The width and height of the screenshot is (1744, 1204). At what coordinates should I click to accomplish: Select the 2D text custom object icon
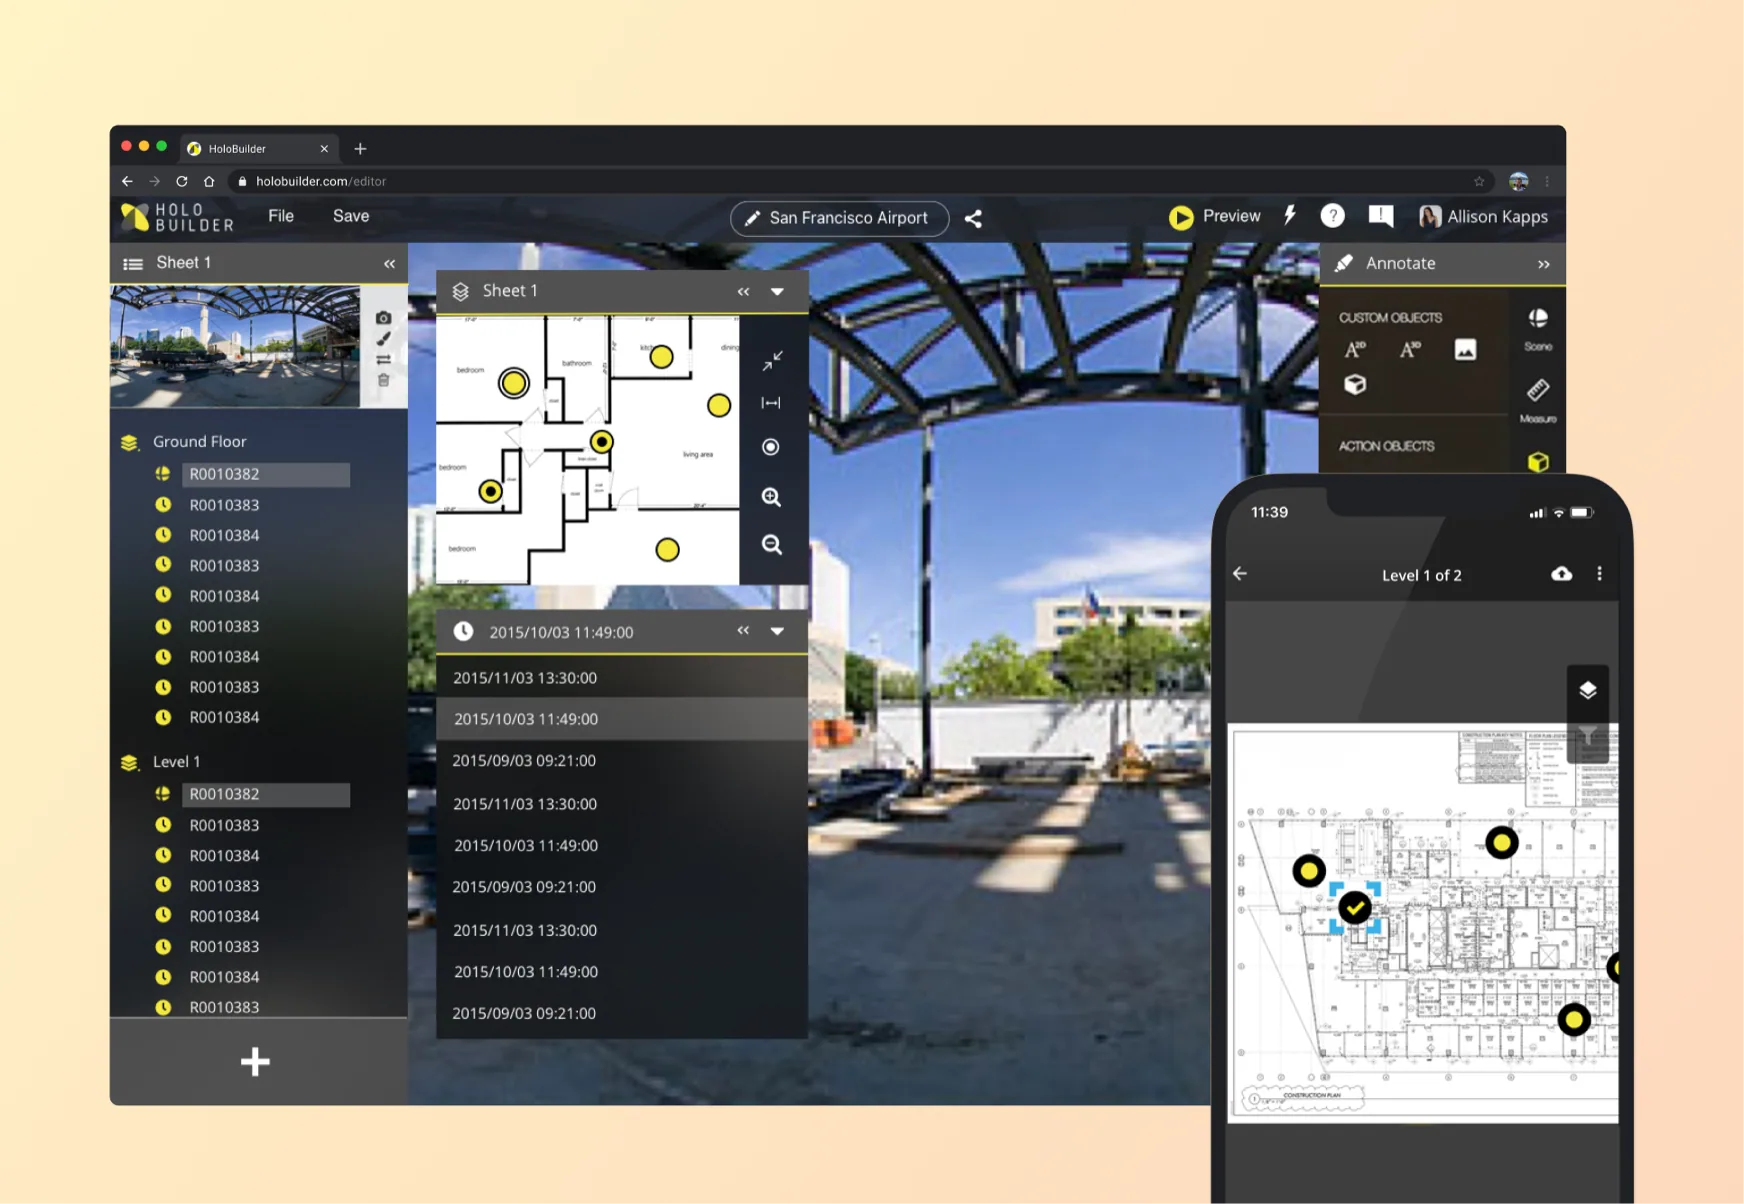coord(1355,350)
